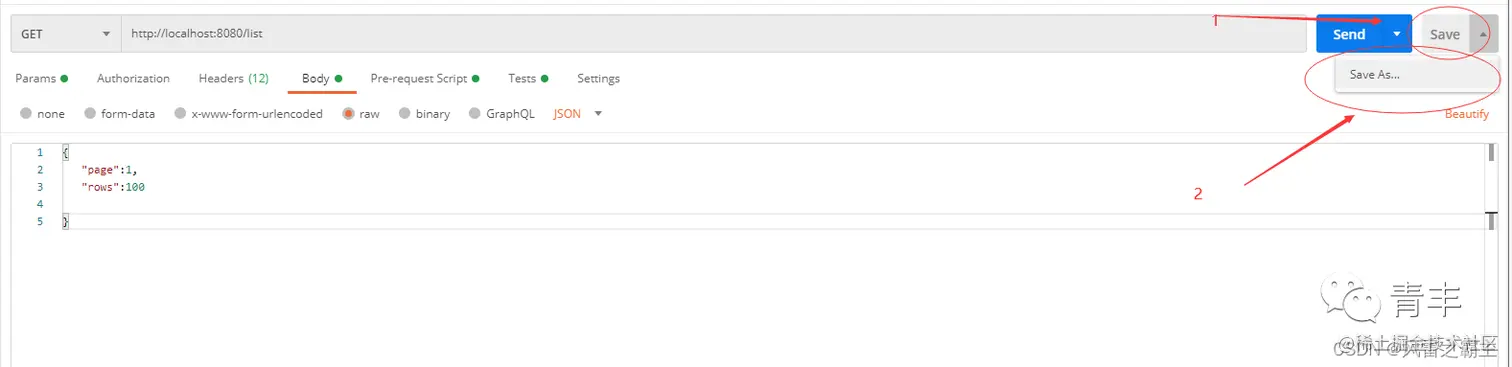The width and height of the screenshot is (1512, 367).
Task: Switch to the Params tab
Action: point(41,78)
